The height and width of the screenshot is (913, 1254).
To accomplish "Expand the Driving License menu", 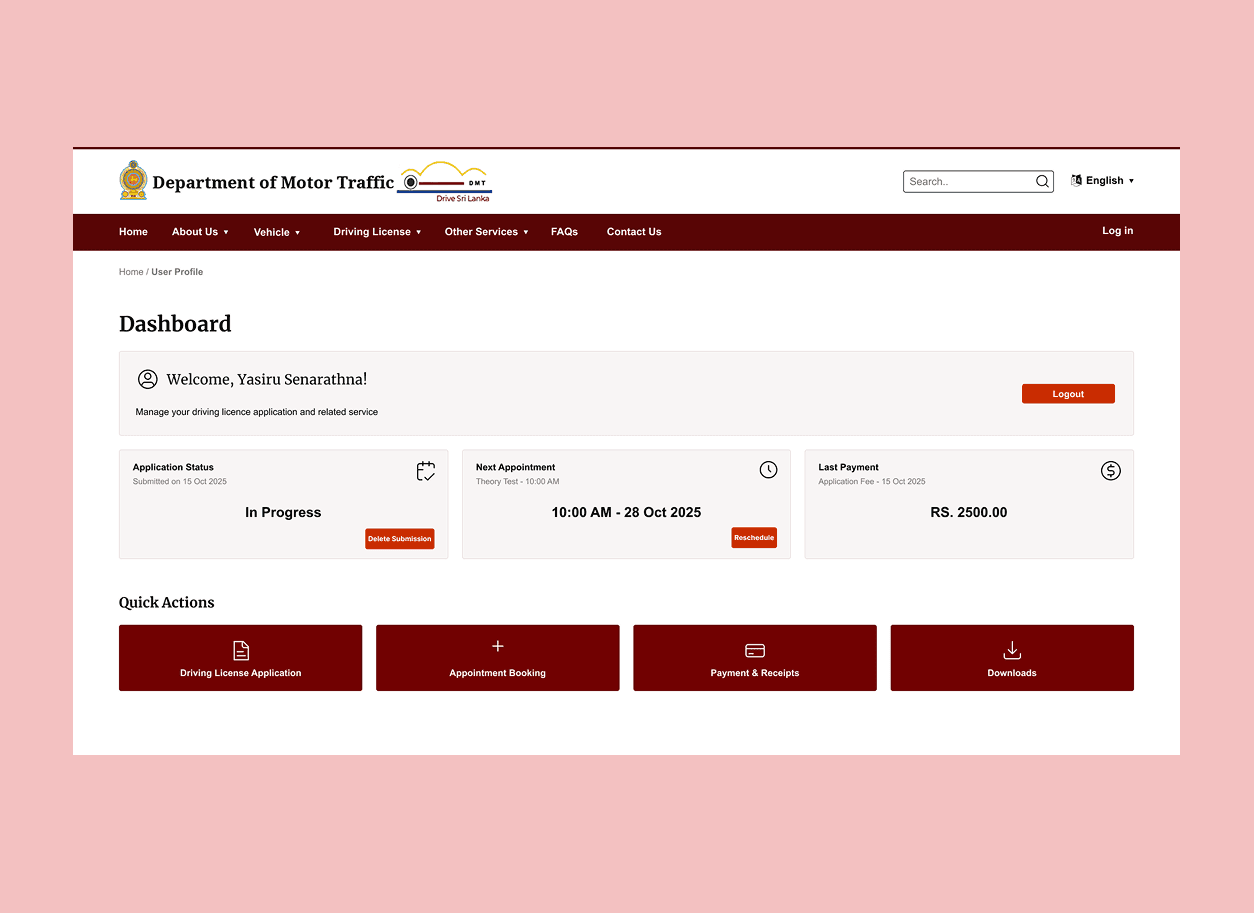I will [377, 232].
